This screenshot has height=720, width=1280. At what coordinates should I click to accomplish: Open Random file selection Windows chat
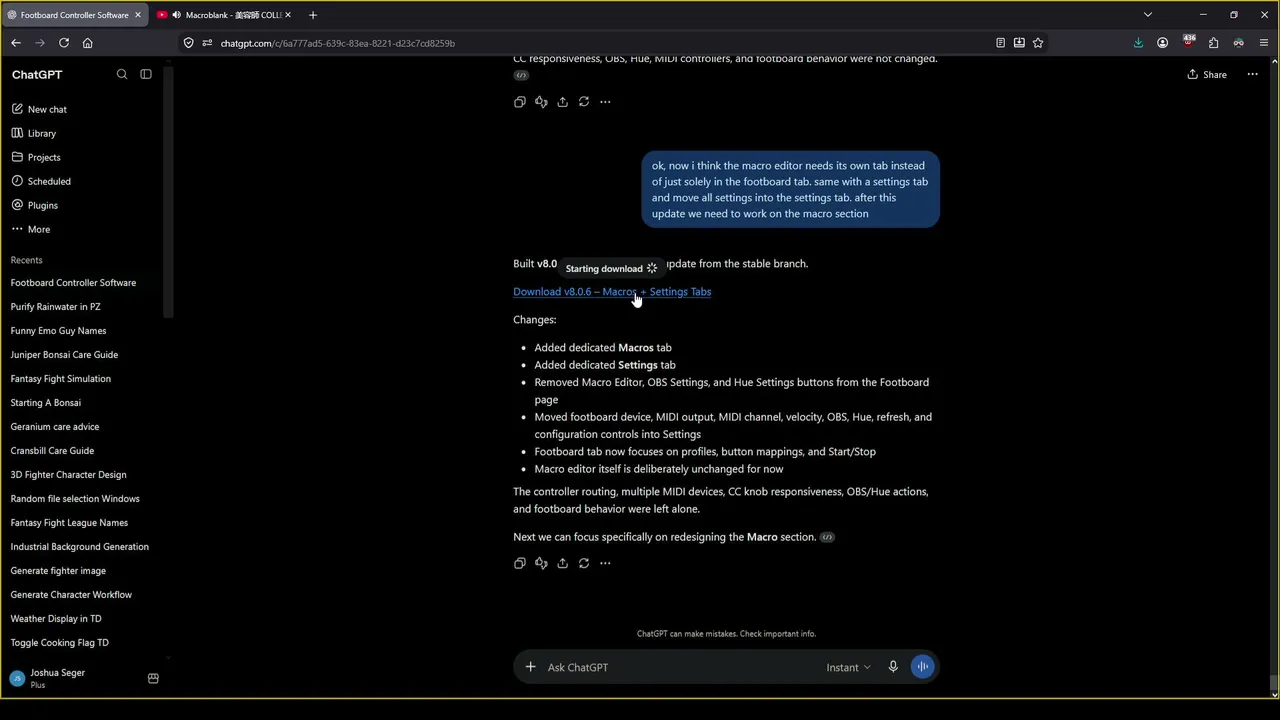coord(75,499)
